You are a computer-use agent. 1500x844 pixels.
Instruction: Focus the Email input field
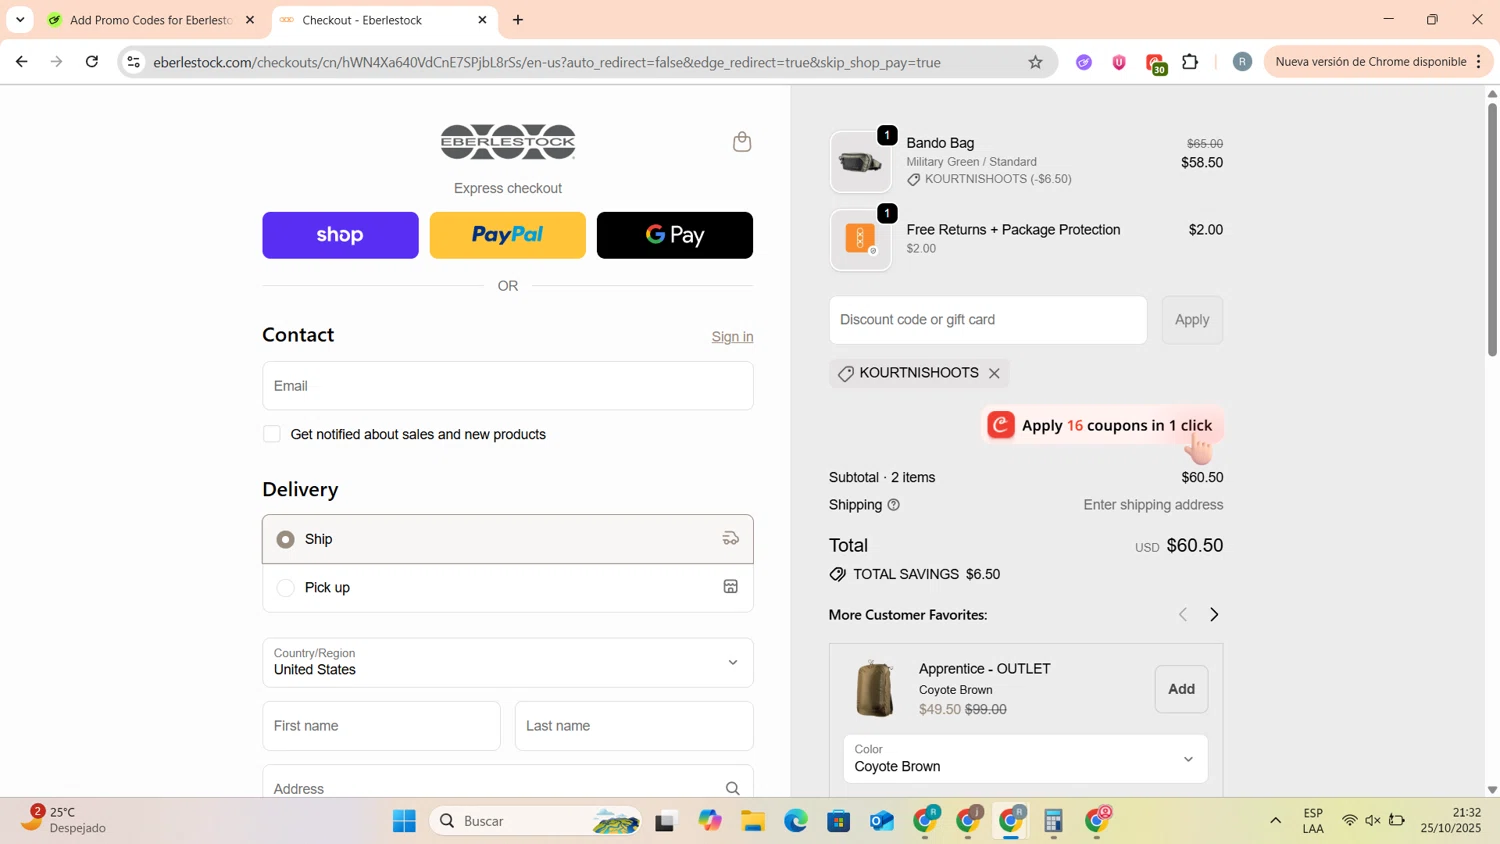(508, 386)
